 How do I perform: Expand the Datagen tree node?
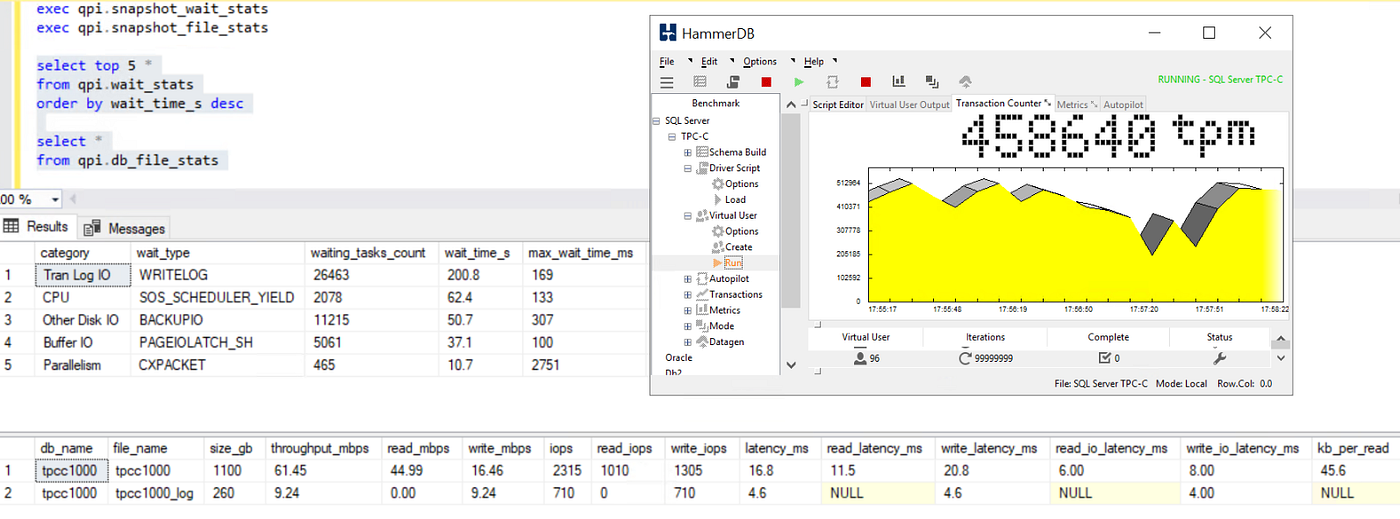click(x=688, y=342)
